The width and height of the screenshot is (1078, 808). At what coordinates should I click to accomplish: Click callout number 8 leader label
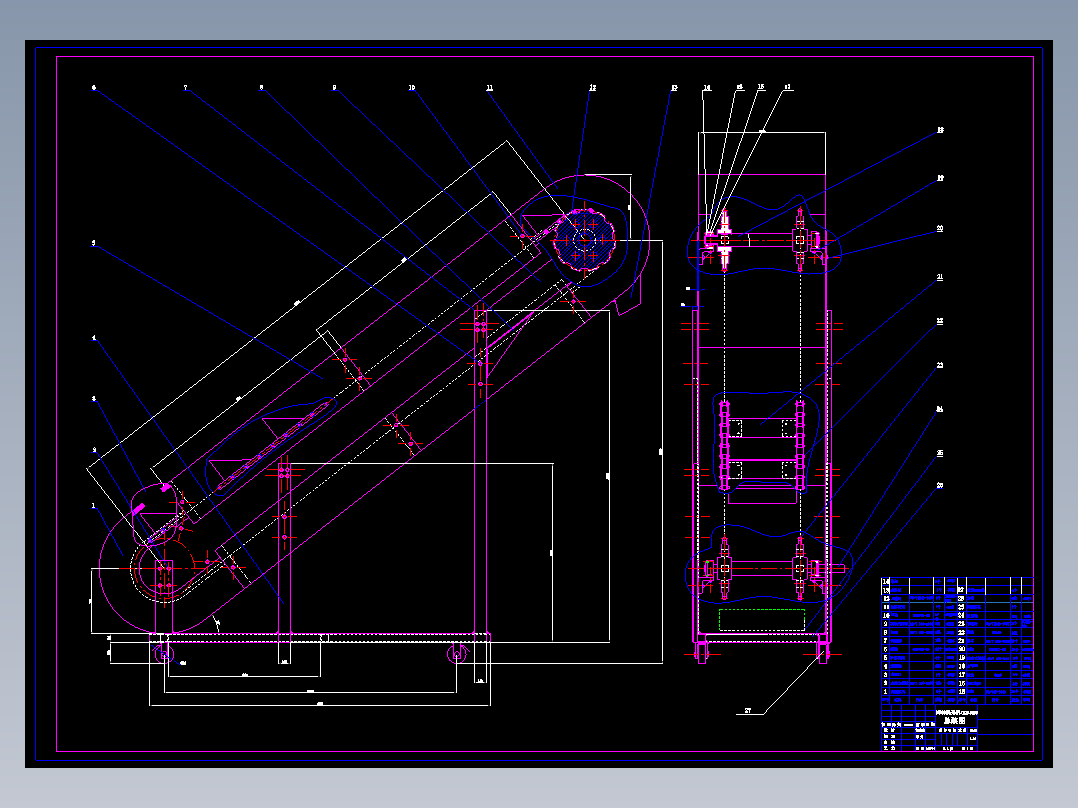point(261,87)
